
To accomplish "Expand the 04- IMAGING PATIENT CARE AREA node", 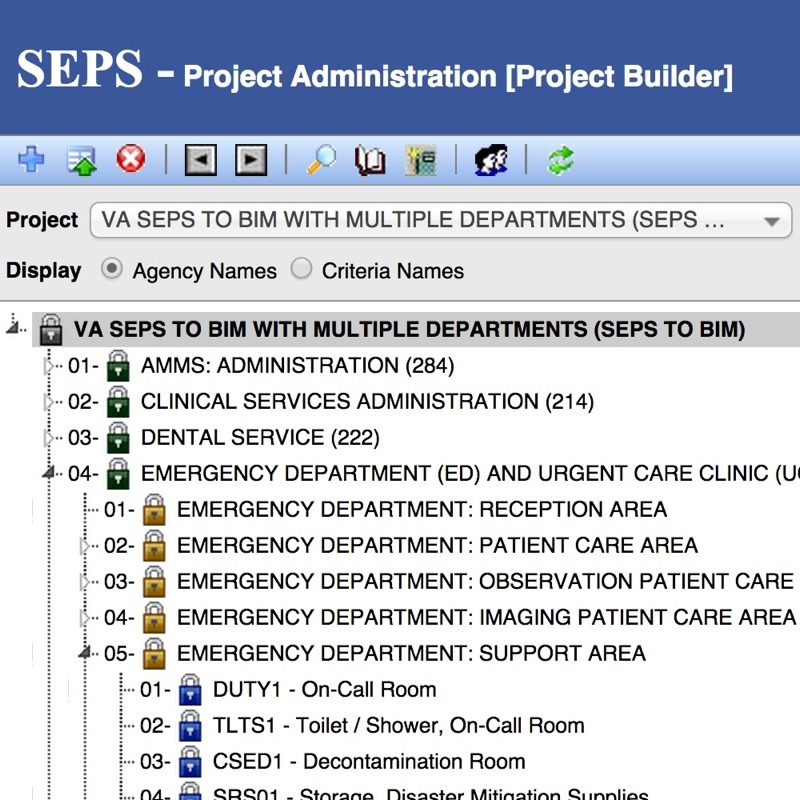I will point(85,618).
